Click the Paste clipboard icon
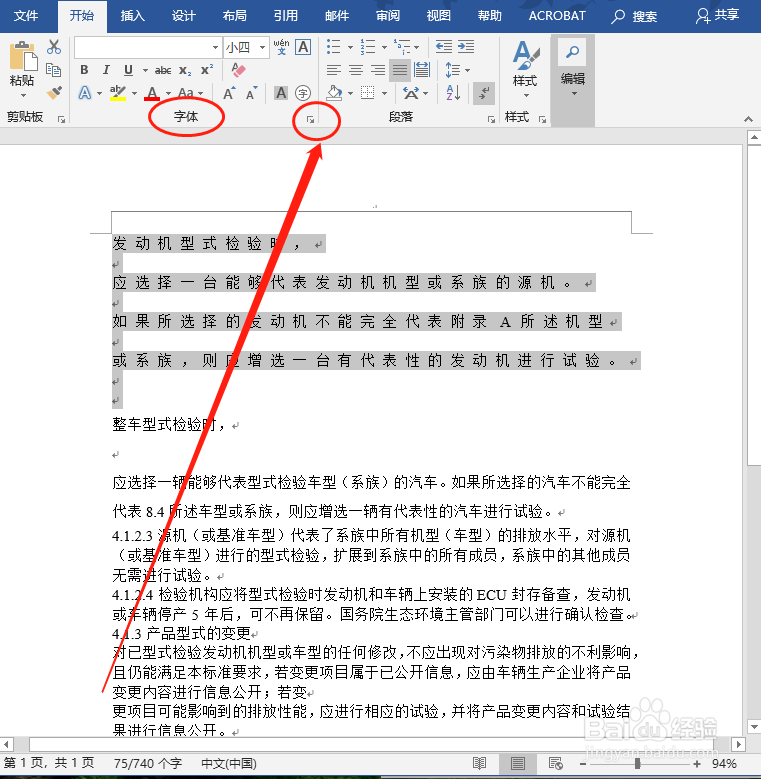This screenshot has height=779, width=761. coord(22,57)
